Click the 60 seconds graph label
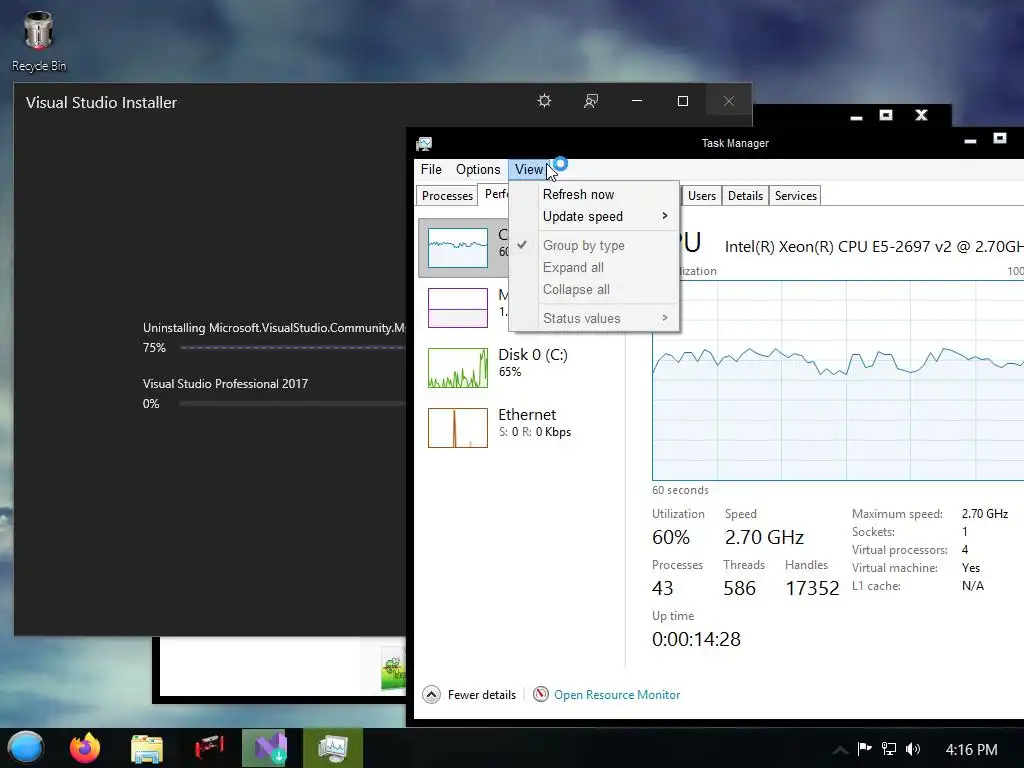1024x768 pixels. click(x=680, y=490)
